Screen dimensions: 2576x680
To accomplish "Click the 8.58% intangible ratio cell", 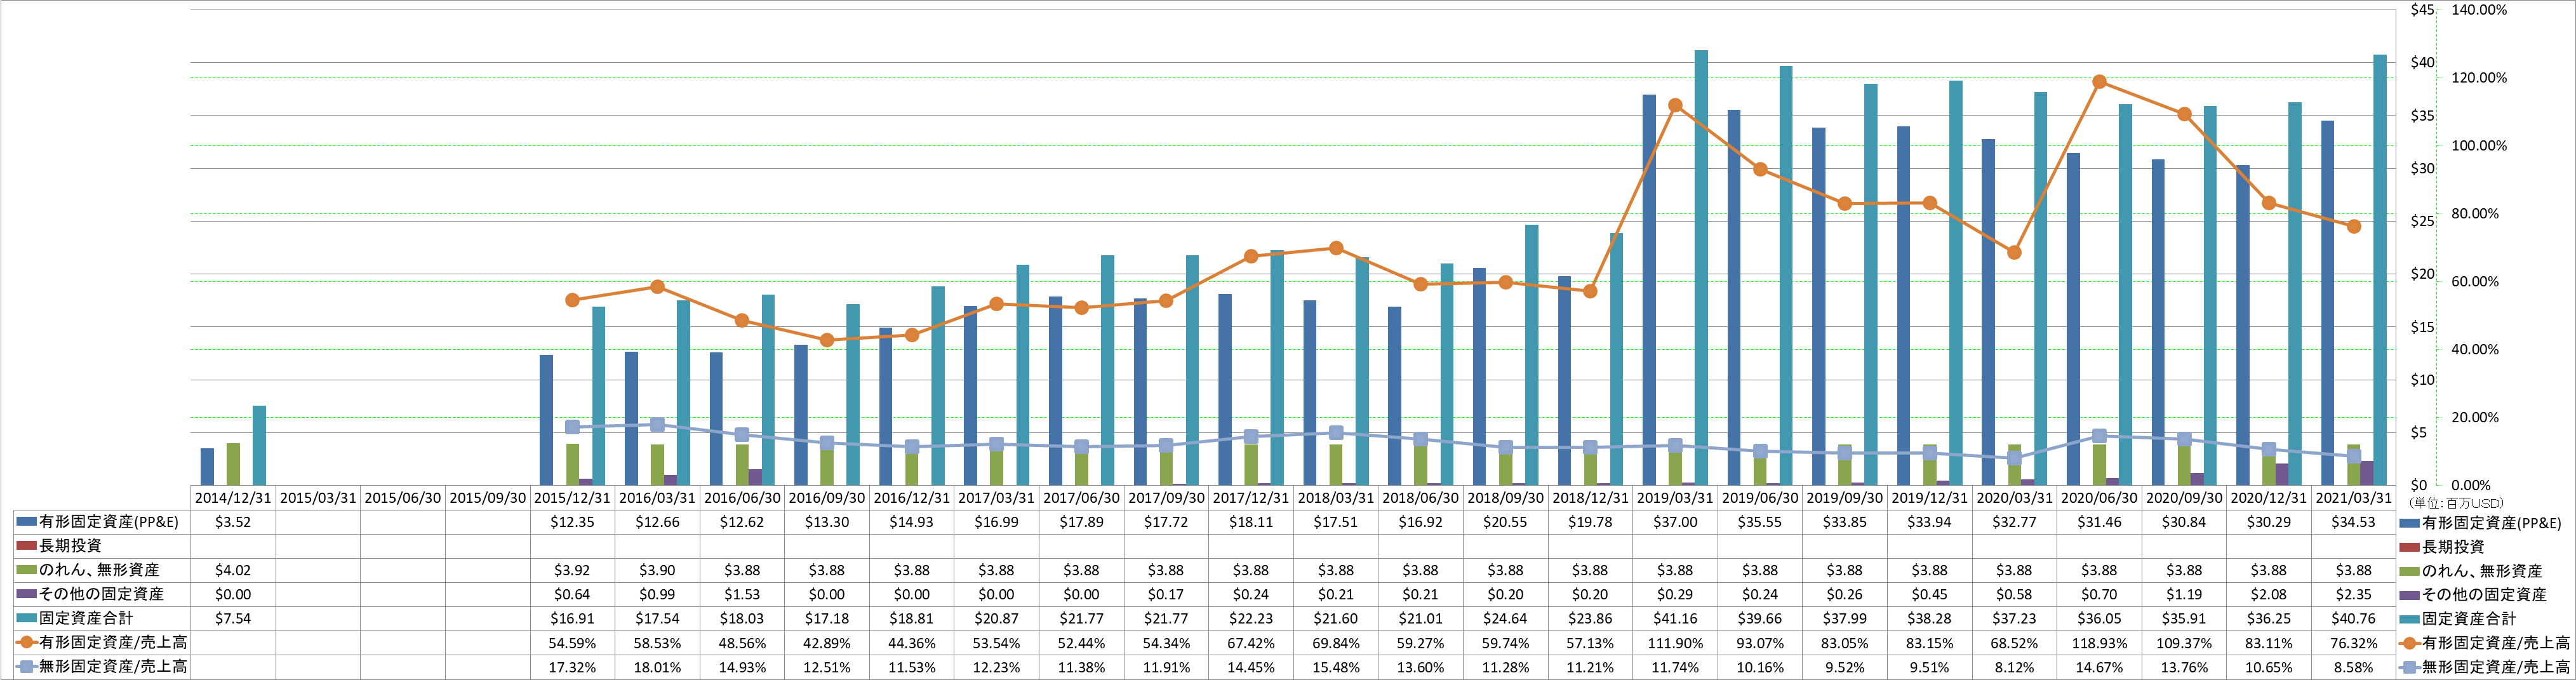I will pos(2354,667).
